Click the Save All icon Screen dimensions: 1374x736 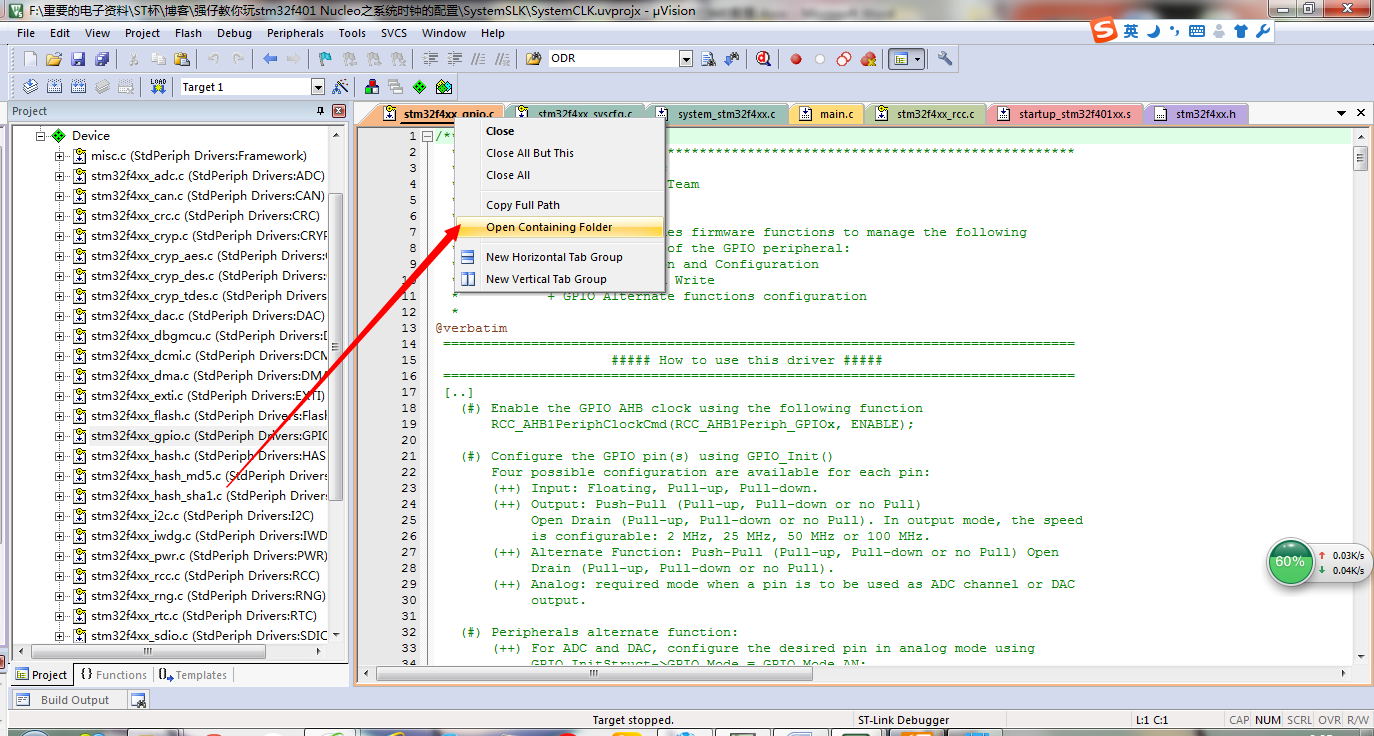[x=102, y=59]
